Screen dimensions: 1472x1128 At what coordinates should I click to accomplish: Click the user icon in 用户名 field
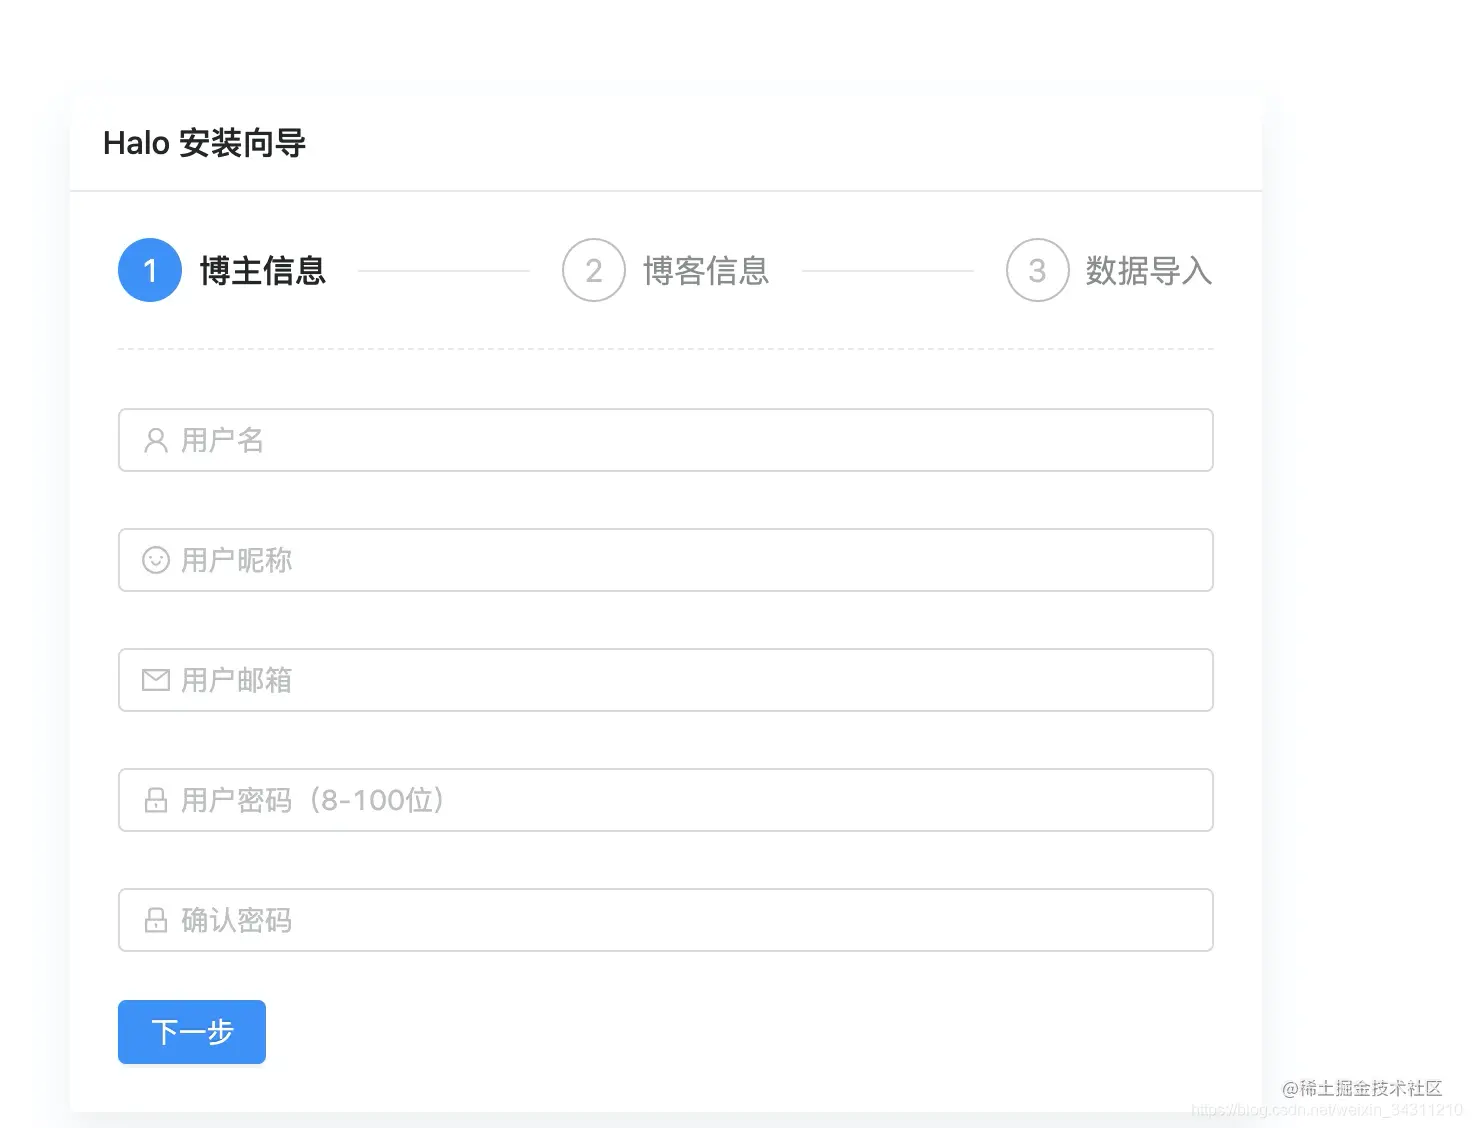[x=156, y=440]
